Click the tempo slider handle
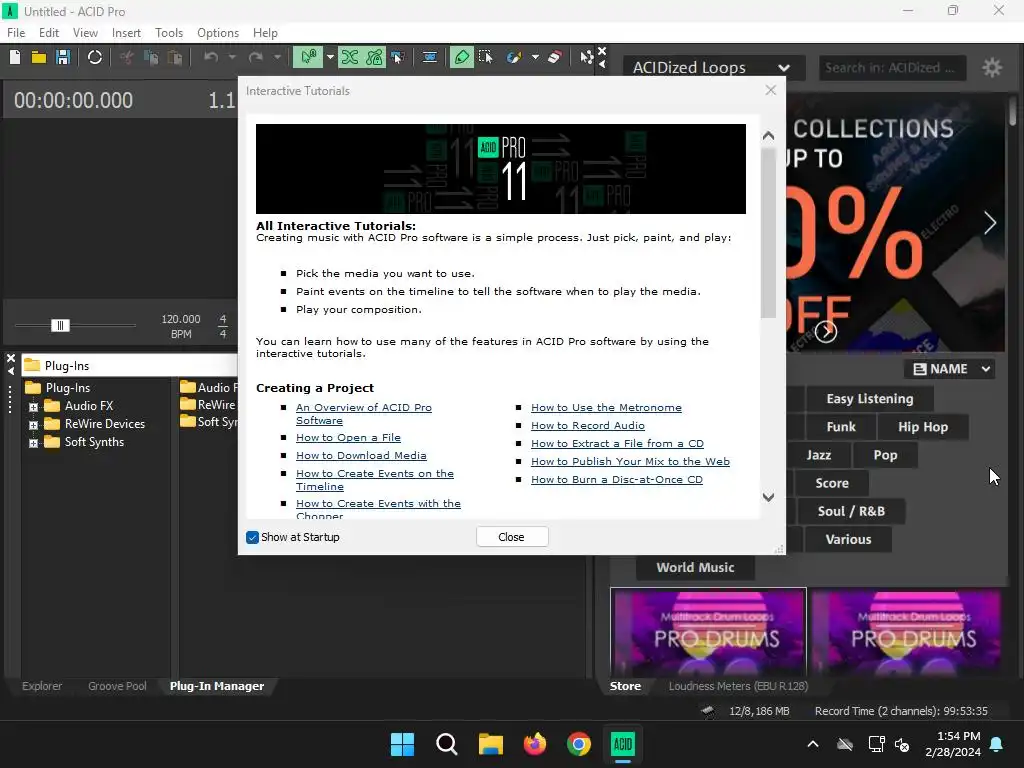Screen dimensions: 1024x768 point(60,325)
